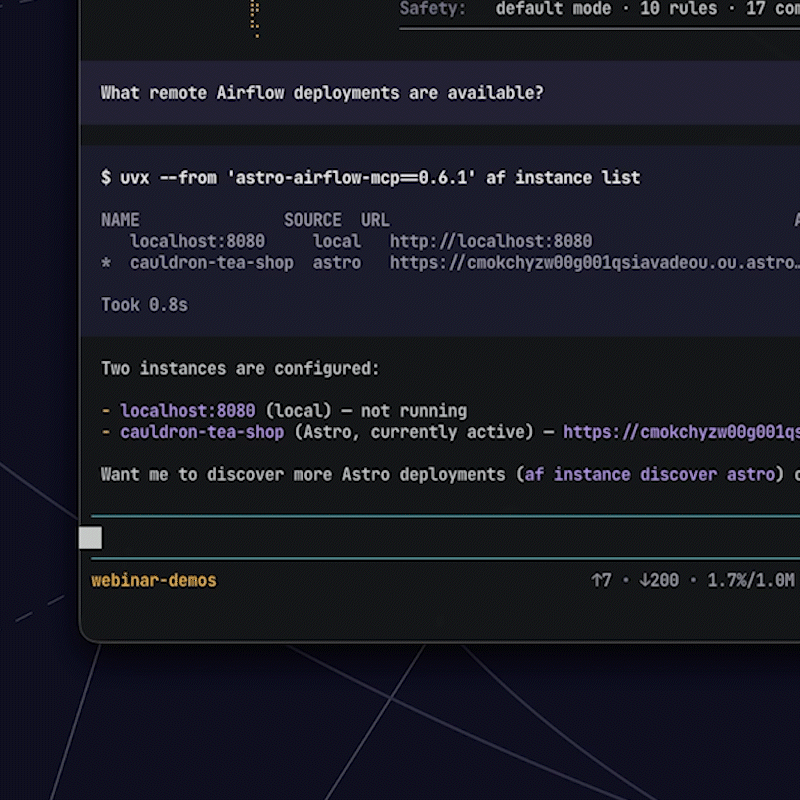
Task: Click the active-instance asterisk beside cauldron-tea-shop
Action: pyautogui.click(x=106, y=263)
